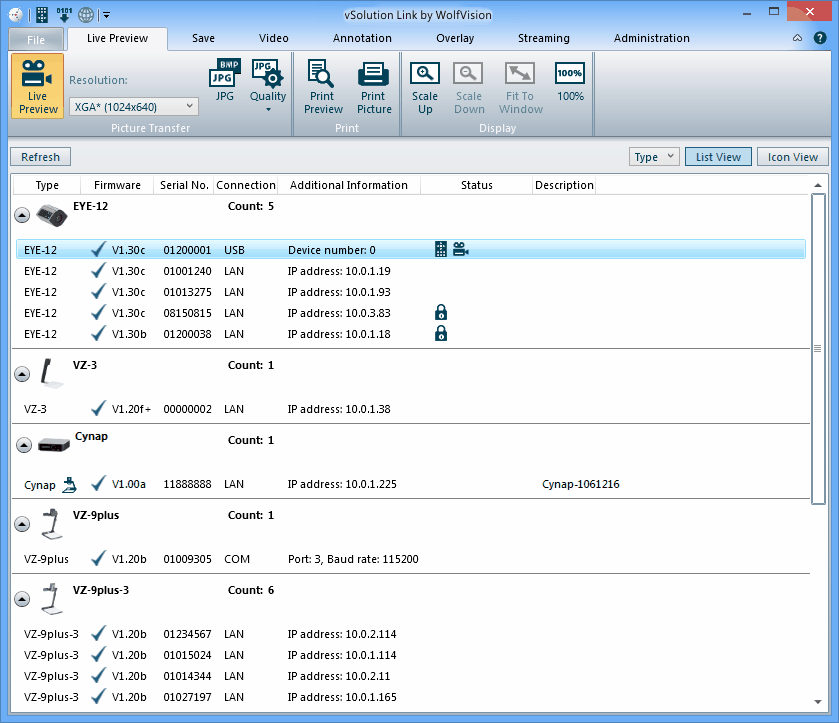Click scrollbar down arrow

[x=818, y=702]
